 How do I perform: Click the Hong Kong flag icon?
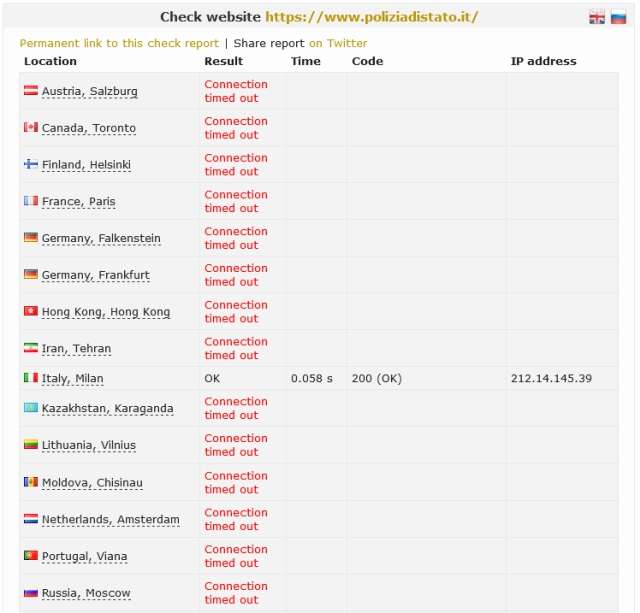click(x=31, y=312)
